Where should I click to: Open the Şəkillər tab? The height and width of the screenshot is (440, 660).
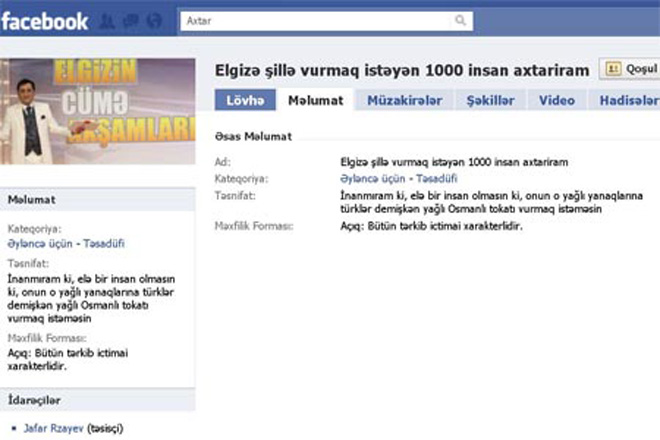click(490, 100)
